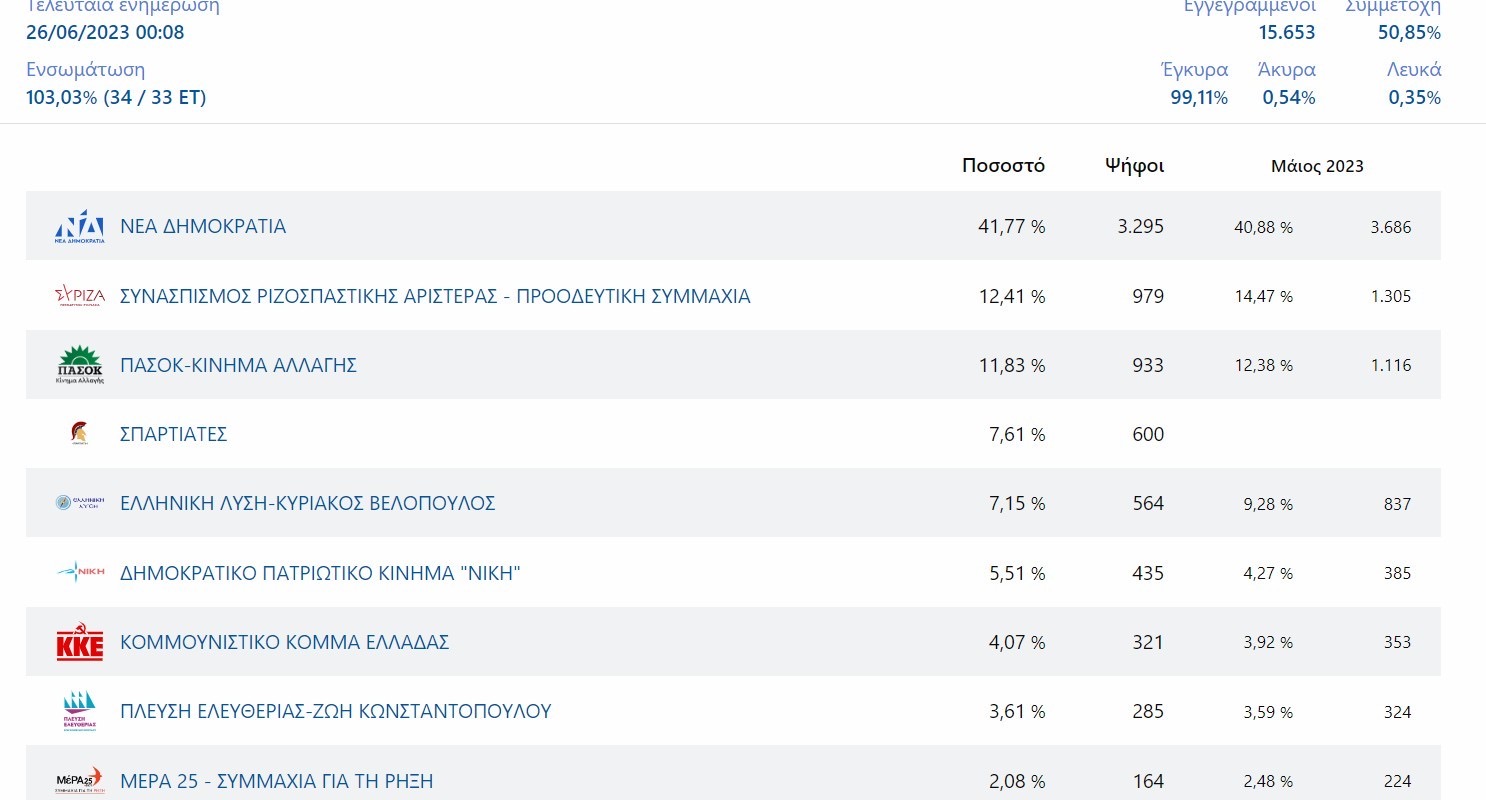This screenshot has height=800, width=1486.
Task: Click Elliniki Lysi percentage 7,15 %
Action: click(1016, 503)
